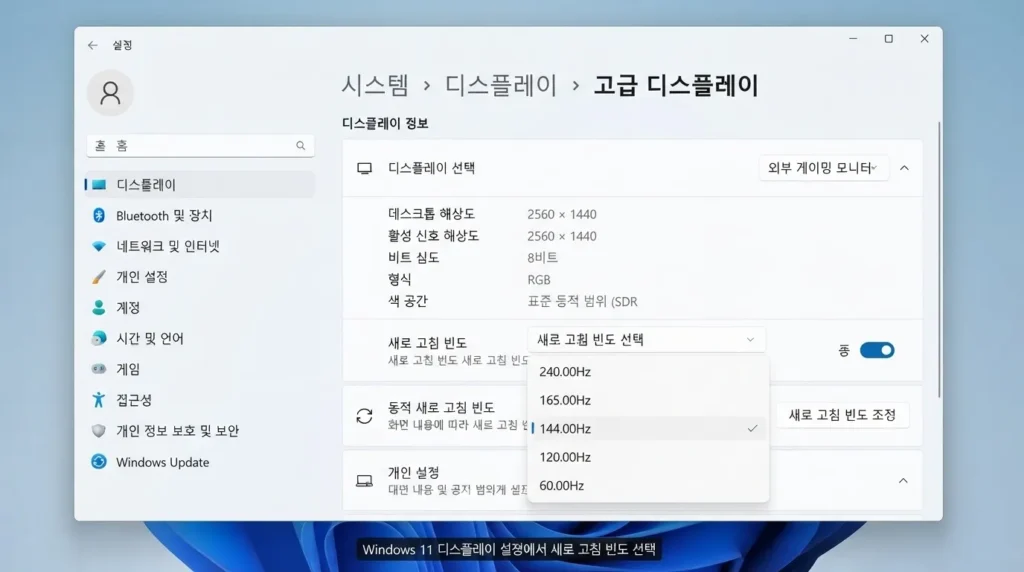Open 게임 settings page
The image size is (1024, 572).
click(200, 369)
